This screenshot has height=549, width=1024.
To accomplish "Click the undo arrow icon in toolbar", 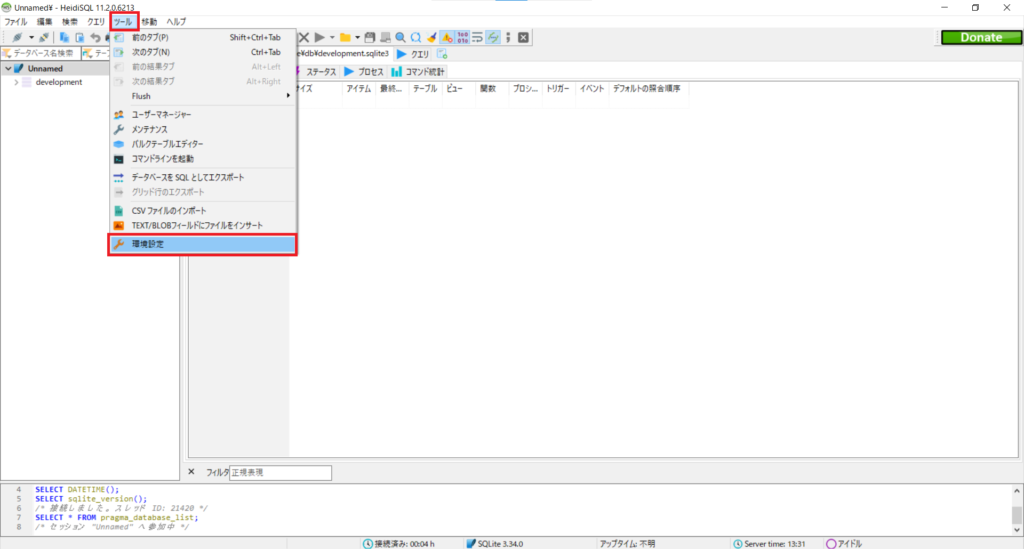I will (94, 37).
